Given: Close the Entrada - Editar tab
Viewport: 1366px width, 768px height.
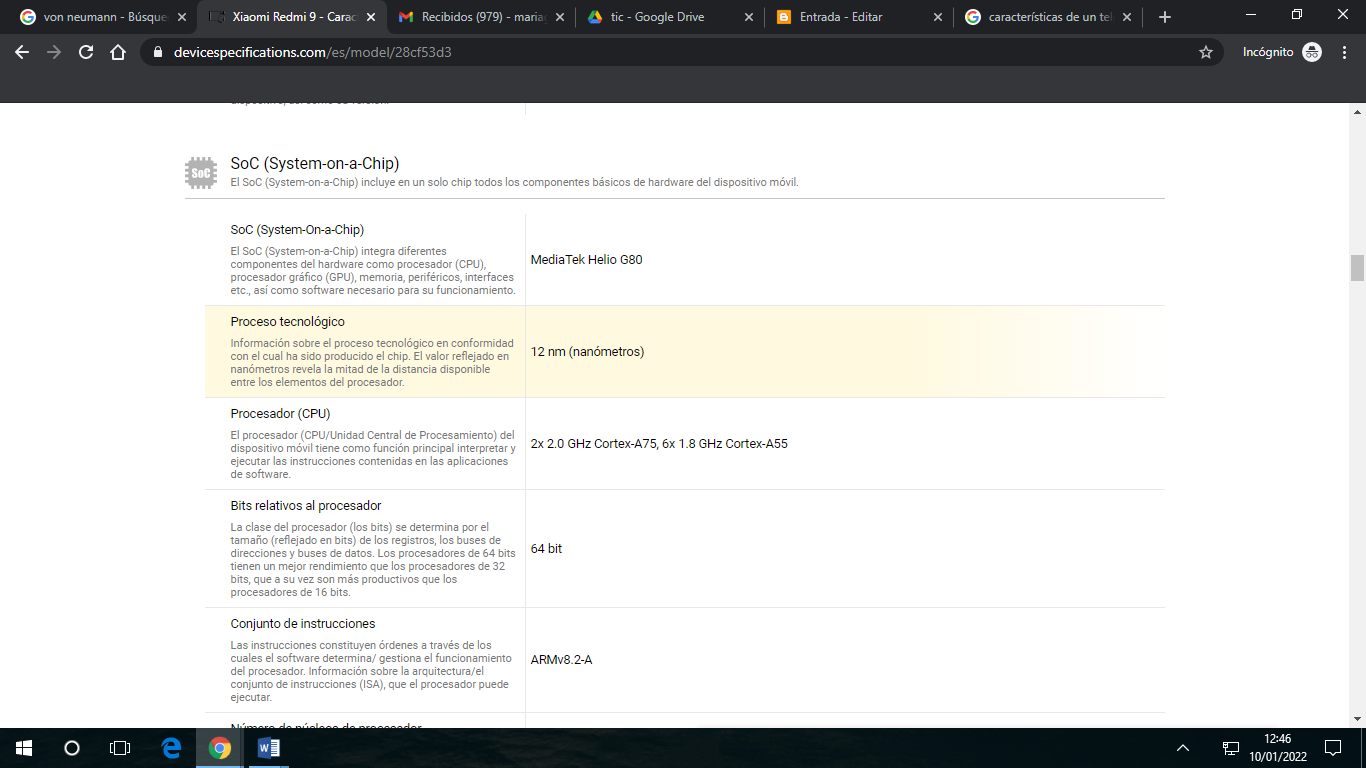Looking at the screenshot, I should coord(937,17).
